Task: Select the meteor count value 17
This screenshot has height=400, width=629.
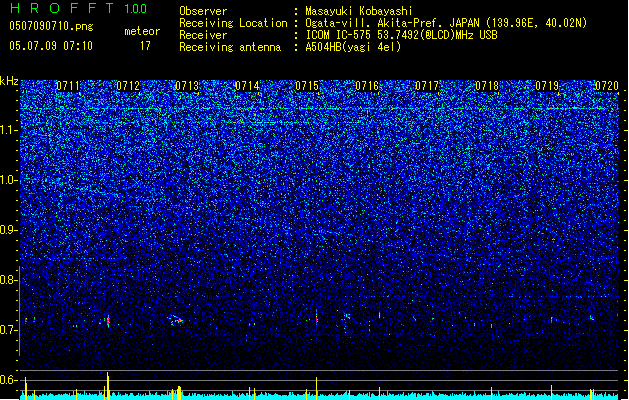Action: click(145, 46)
